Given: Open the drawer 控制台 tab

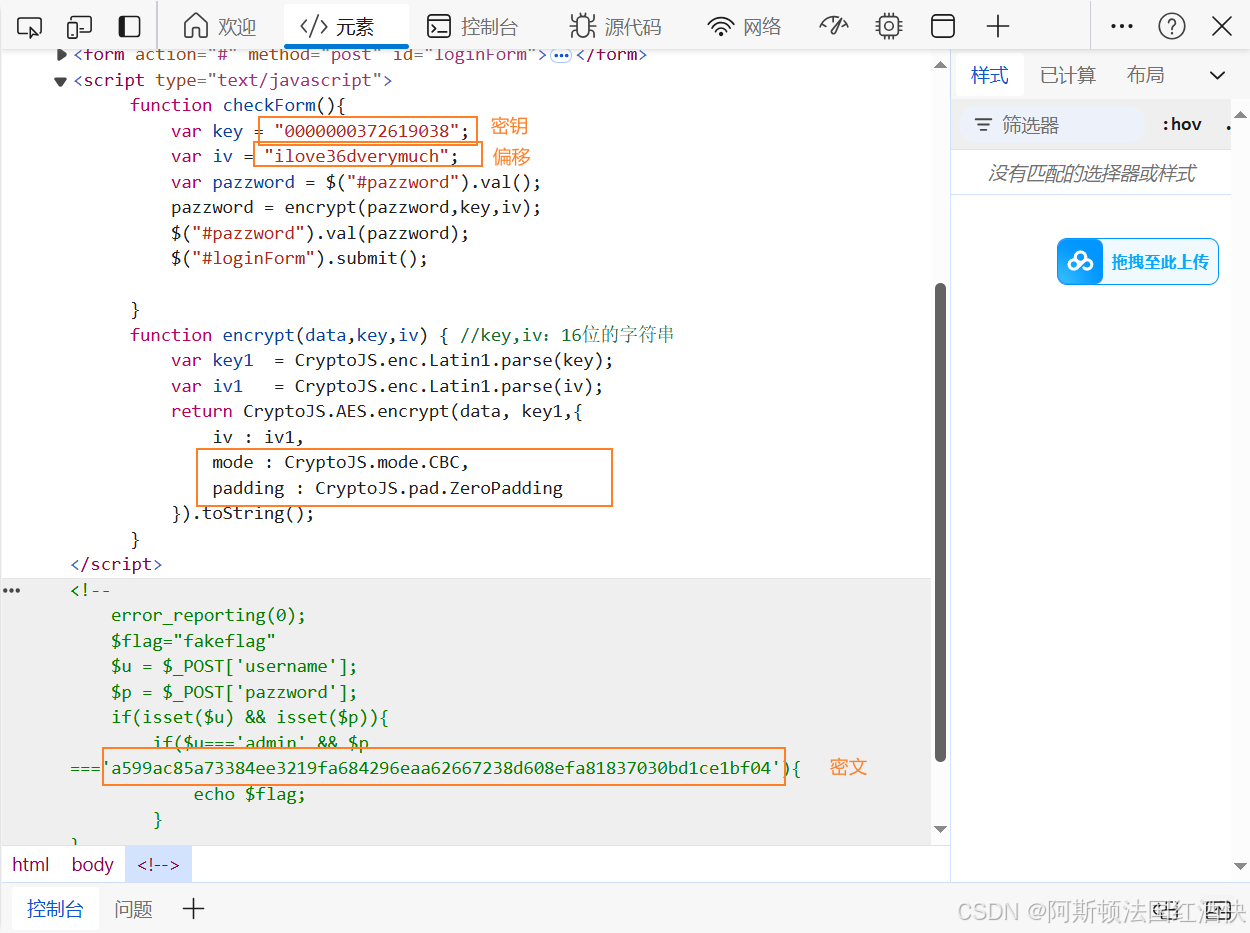Looking at the screenshot, I should click(55, 909).
